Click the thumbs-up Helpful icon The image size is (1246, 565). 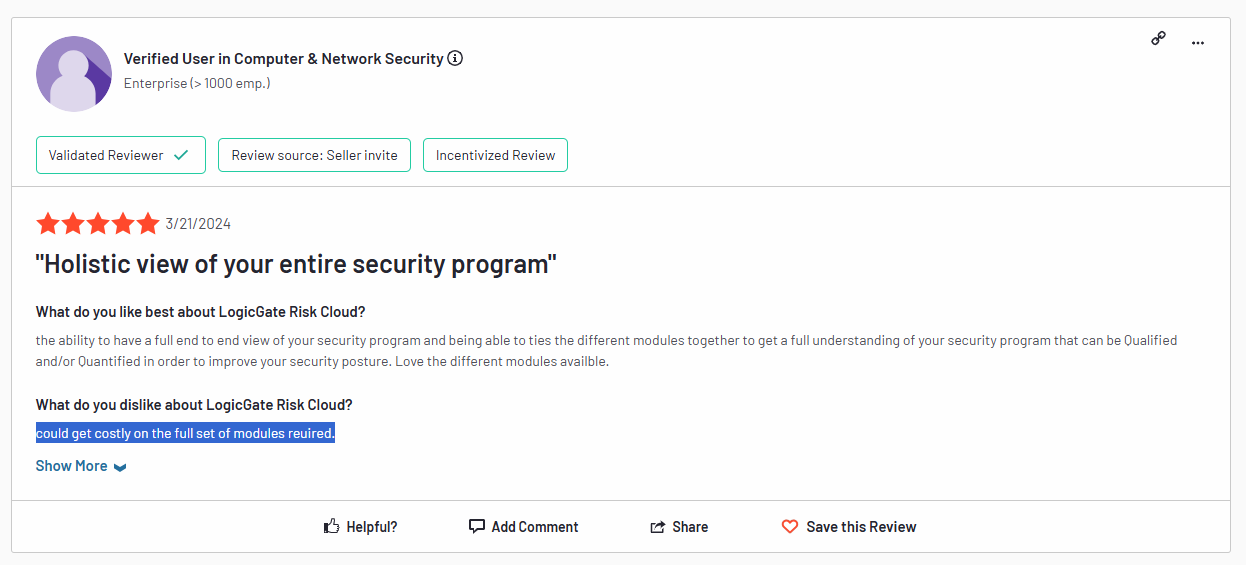click(332, 526)
